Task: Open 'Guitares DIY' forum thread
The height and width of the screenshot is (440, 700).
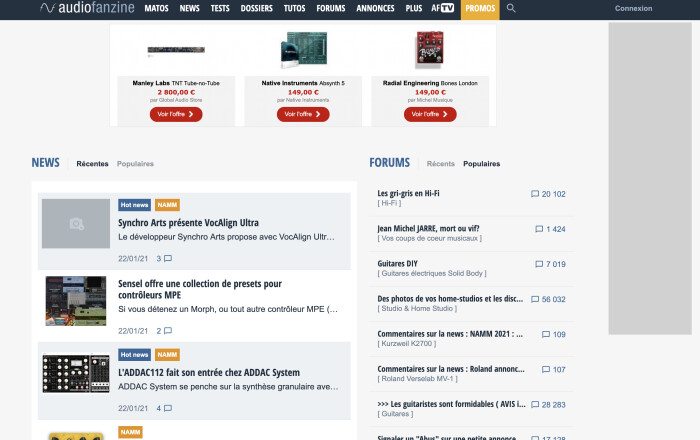Action: [397, 263]
